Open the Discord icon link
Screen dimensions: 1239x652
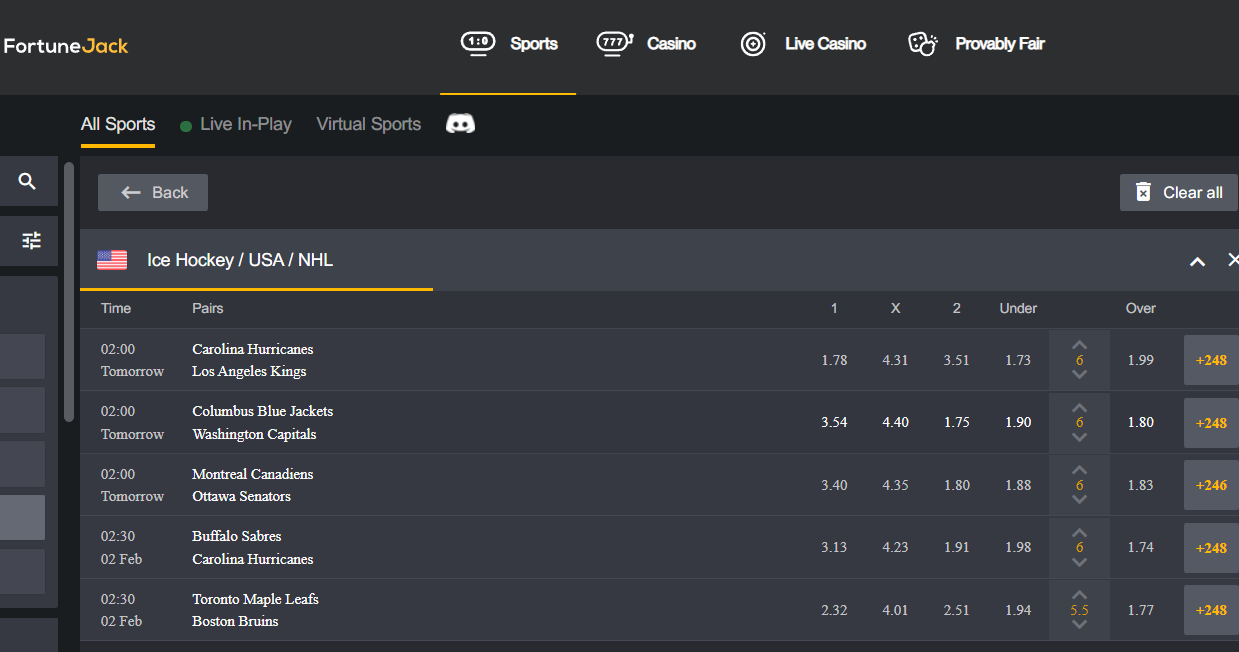click(460, 123)
